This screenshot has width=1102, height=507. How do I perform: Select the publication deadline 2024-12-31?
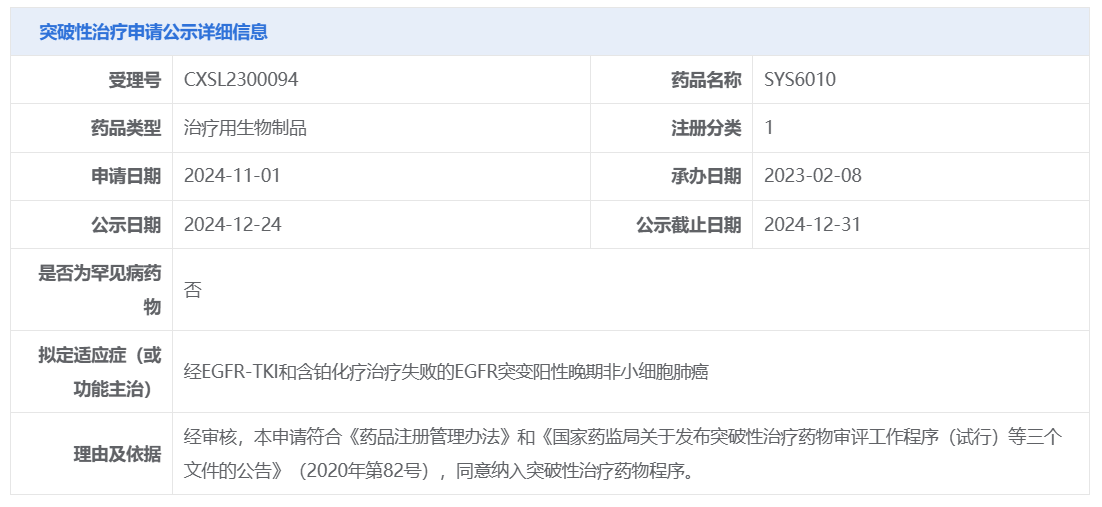[x=812, y=224]
